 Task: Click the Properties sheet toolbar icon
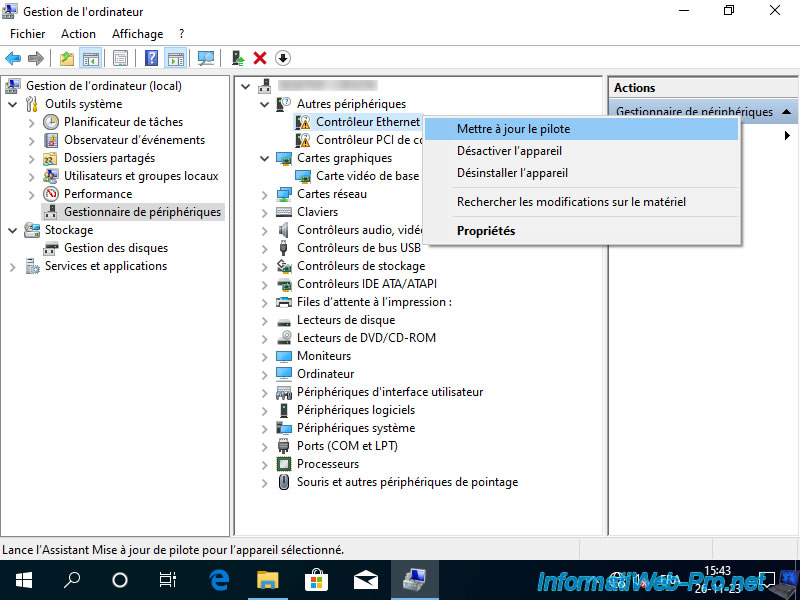click(120, 58)
